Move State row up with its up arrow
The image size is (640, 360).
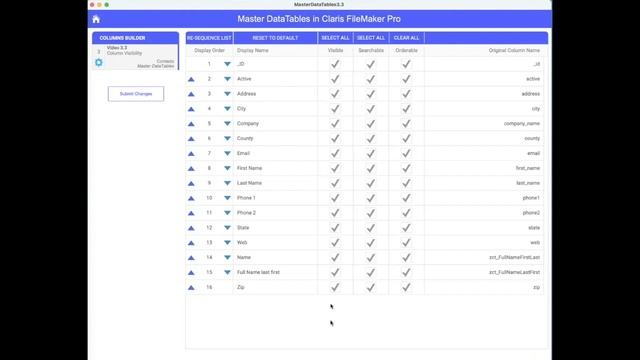pyautogui.click(x=191, y=228)
